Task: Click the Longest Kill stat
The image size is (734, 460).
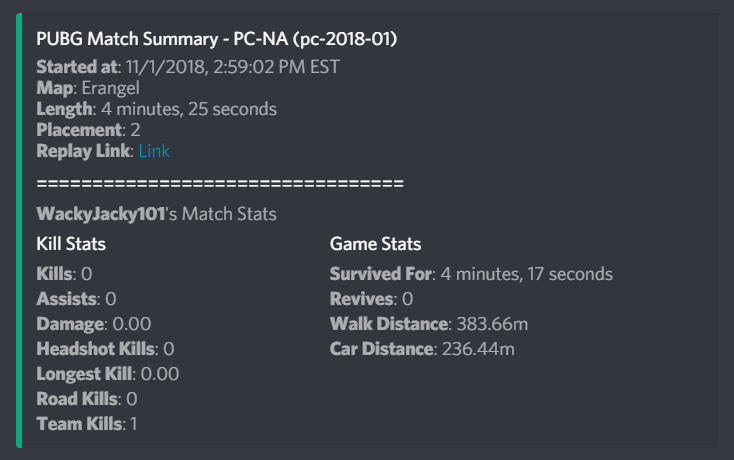Action: 108,374
